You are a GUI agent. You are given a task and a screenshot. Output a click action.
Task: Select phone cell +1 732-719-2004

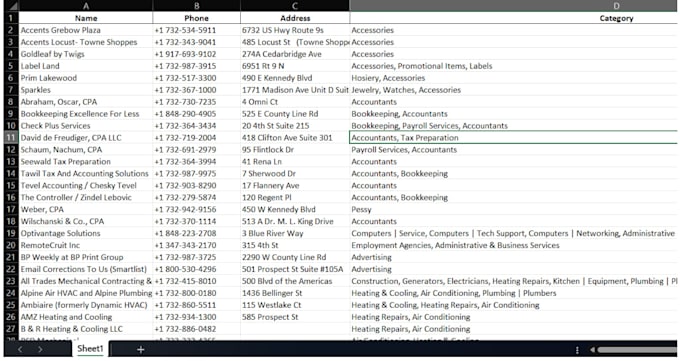point(196,138)
